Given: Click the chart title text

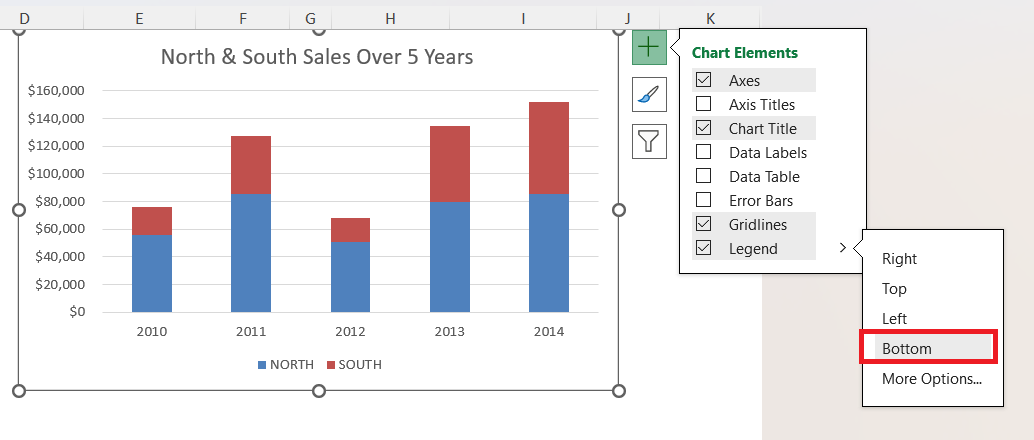Looking at the screenshot, I should point(317,57).
